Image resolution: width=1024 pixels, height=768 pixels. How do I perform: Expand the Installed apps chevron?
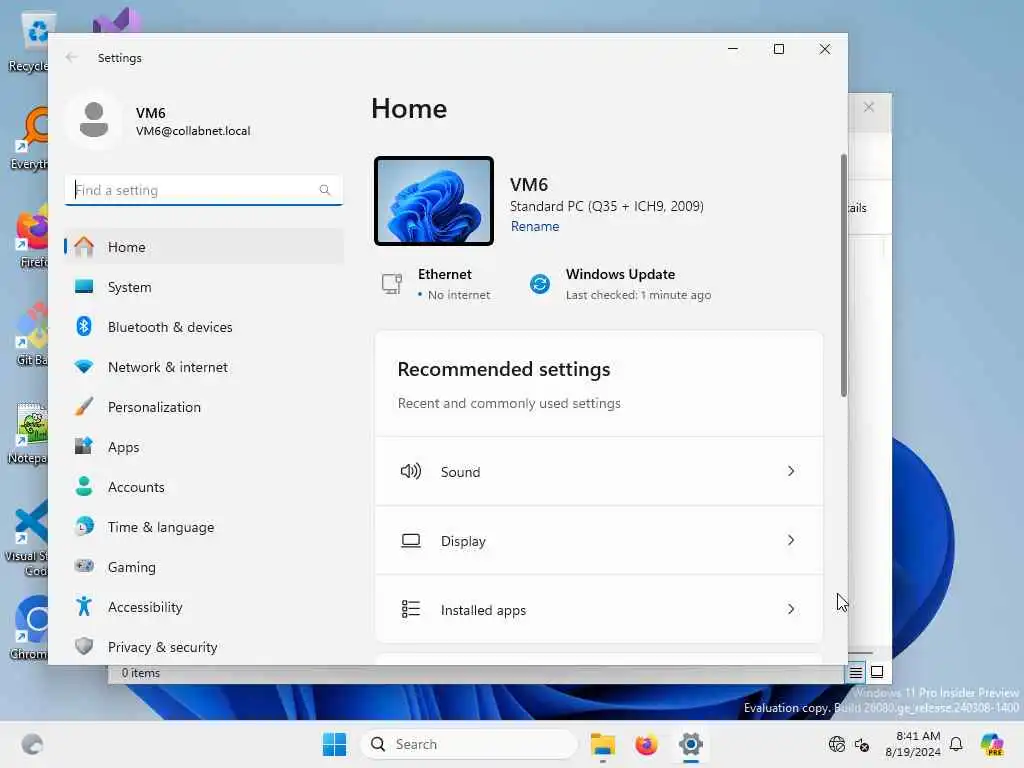click(791, 609)
